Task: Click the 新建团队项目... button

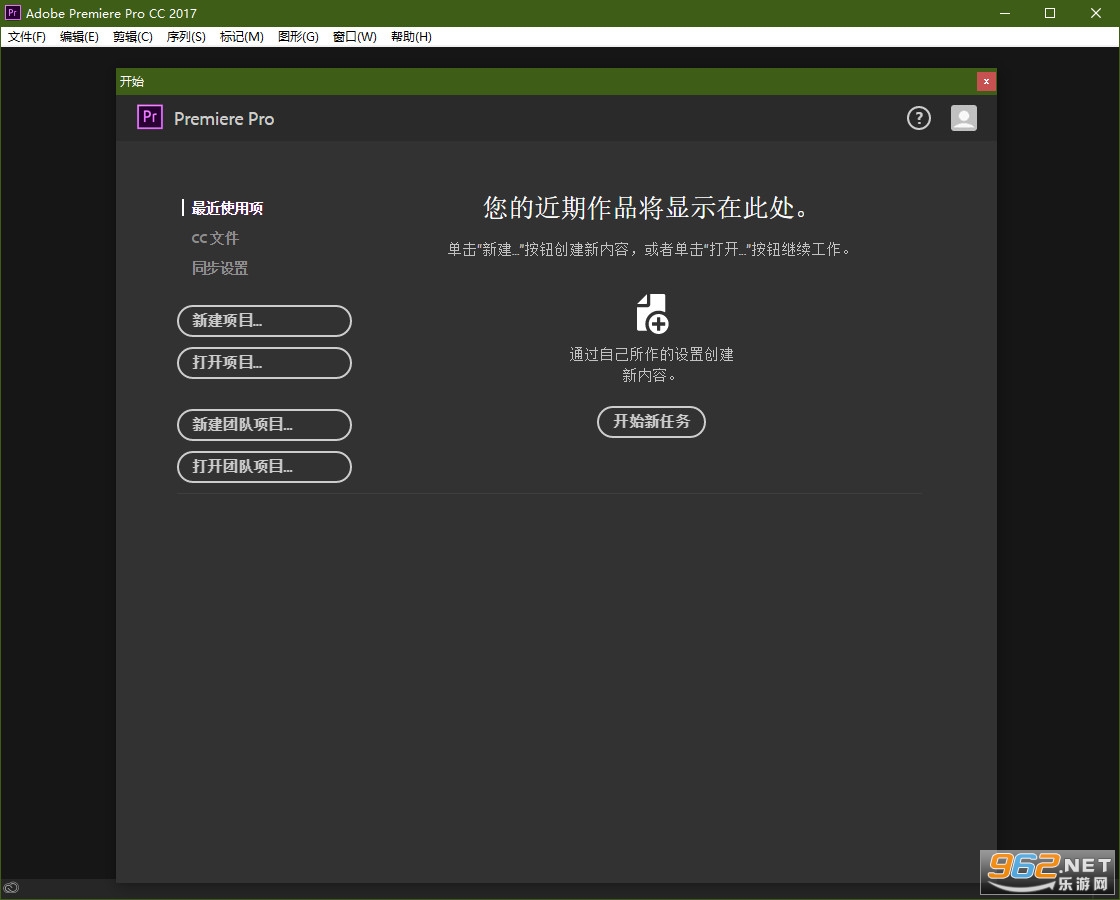Action: 264,425
